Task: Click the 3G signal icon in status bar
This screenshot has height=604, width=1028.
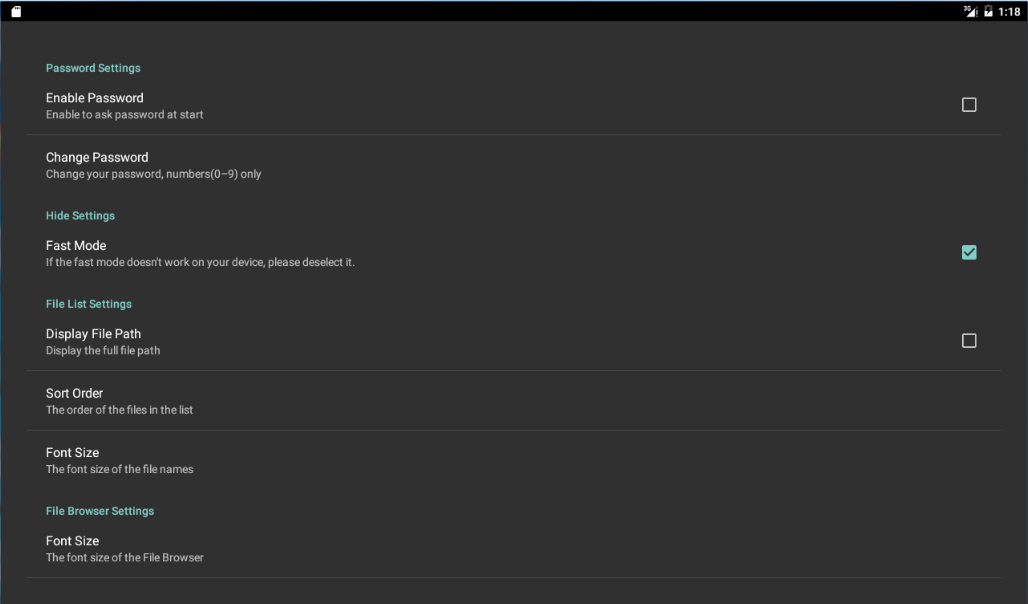Action: [970, 11]
